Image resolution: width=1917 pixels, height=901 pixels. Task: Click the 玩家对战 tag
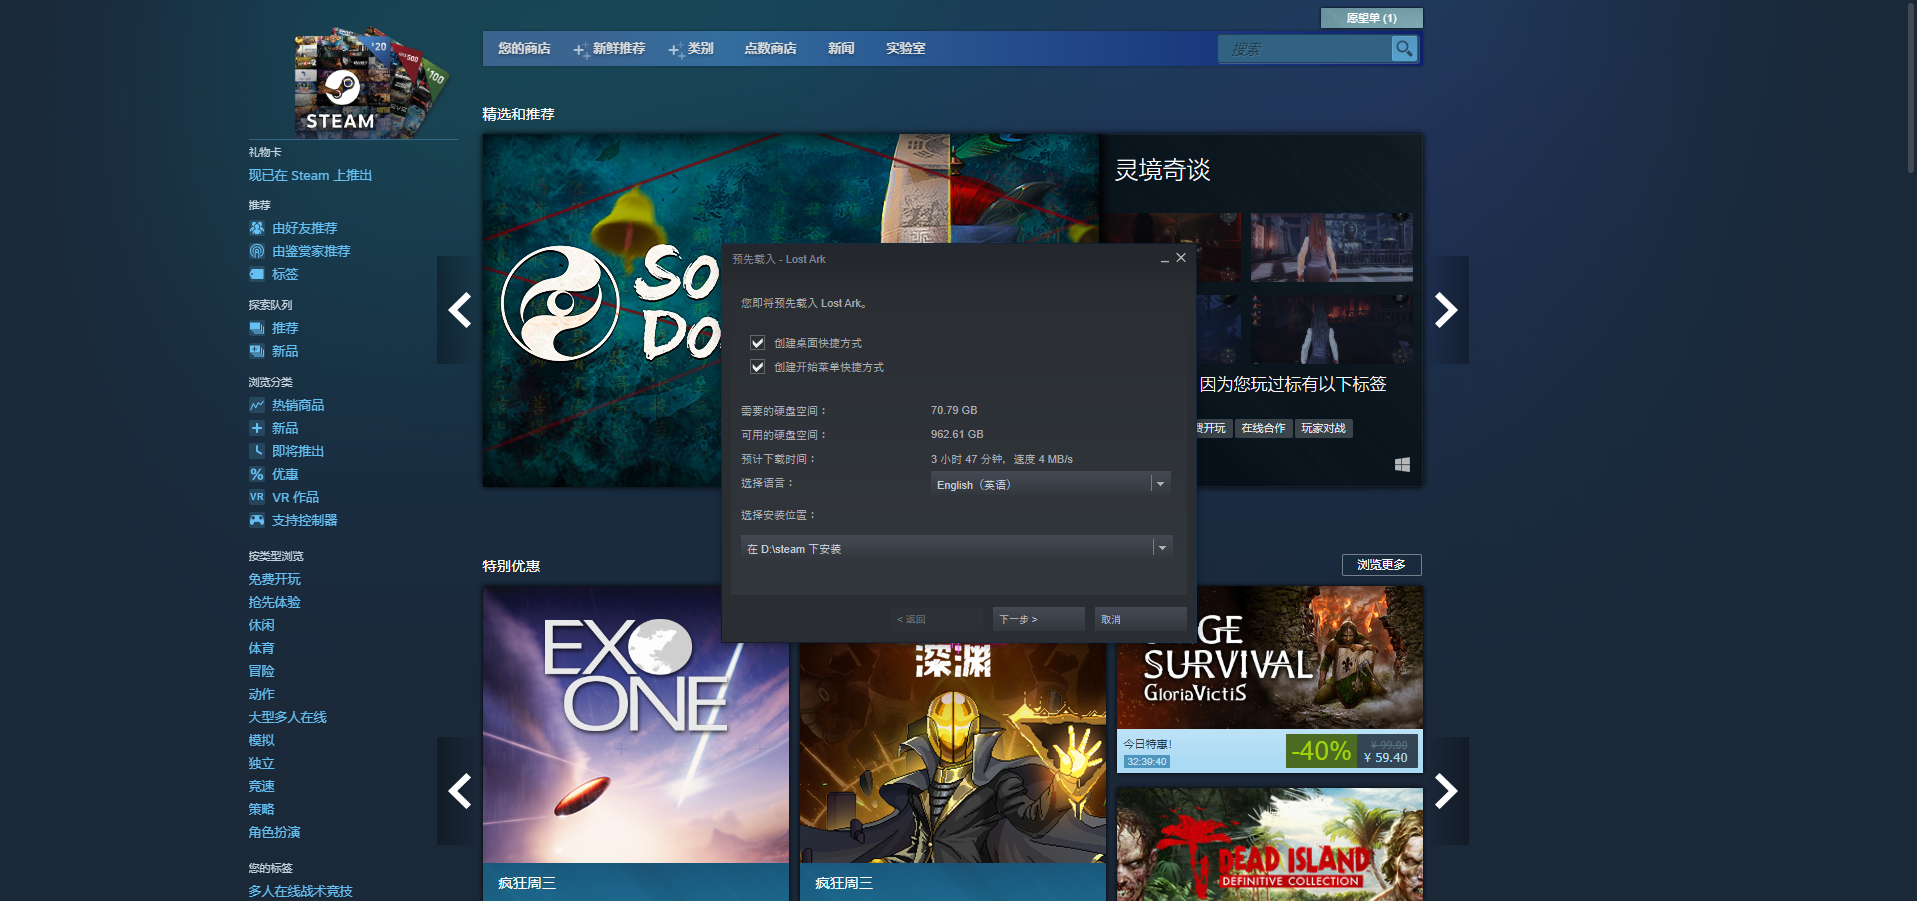(1323, 428)
